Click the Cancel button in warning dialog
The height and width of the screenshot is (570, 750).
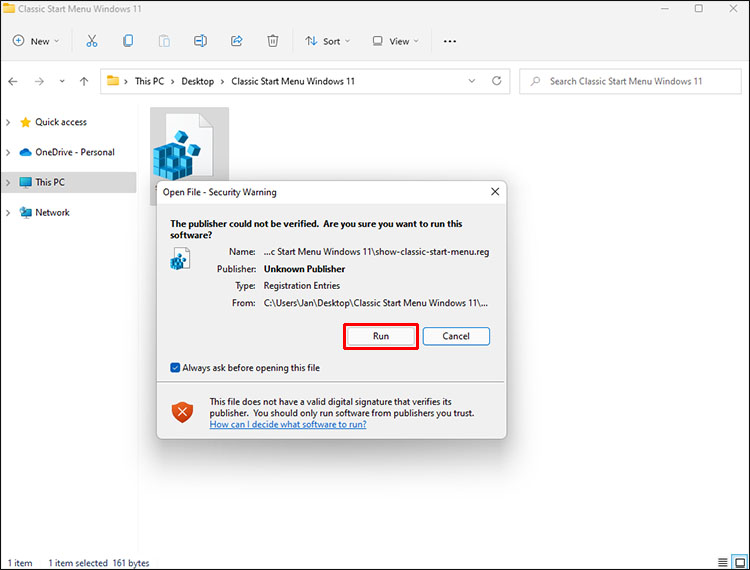pyautogui.click(x=456, y=336)
